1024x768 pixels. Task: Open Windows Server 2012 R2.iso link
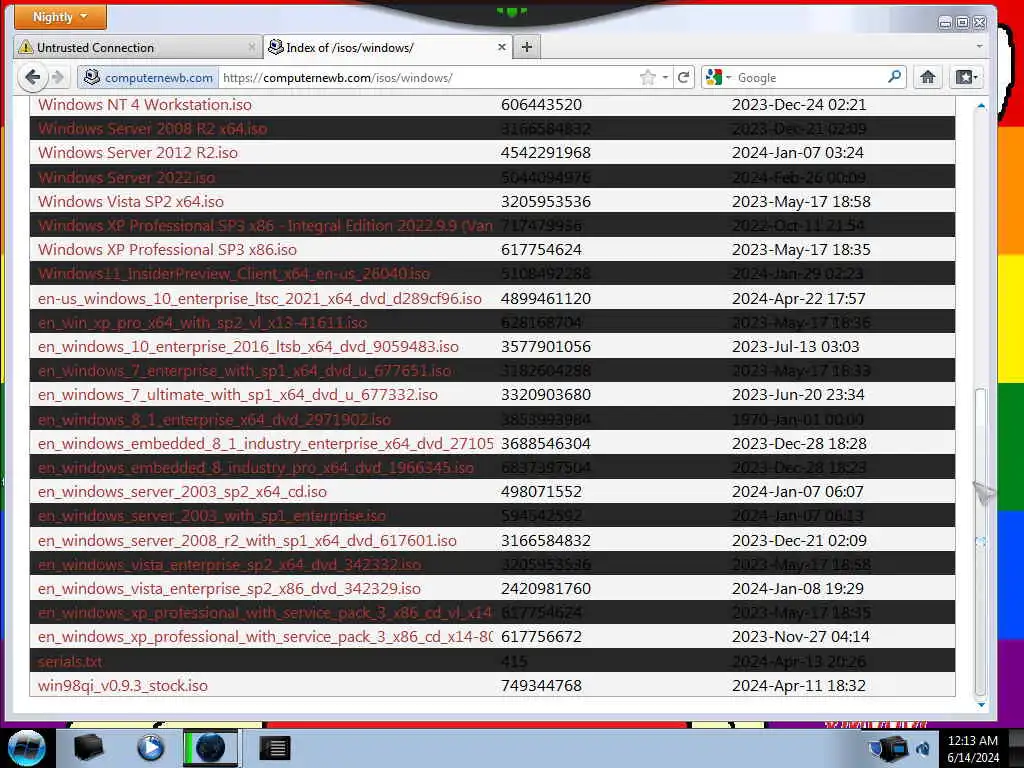click(138, 153)
